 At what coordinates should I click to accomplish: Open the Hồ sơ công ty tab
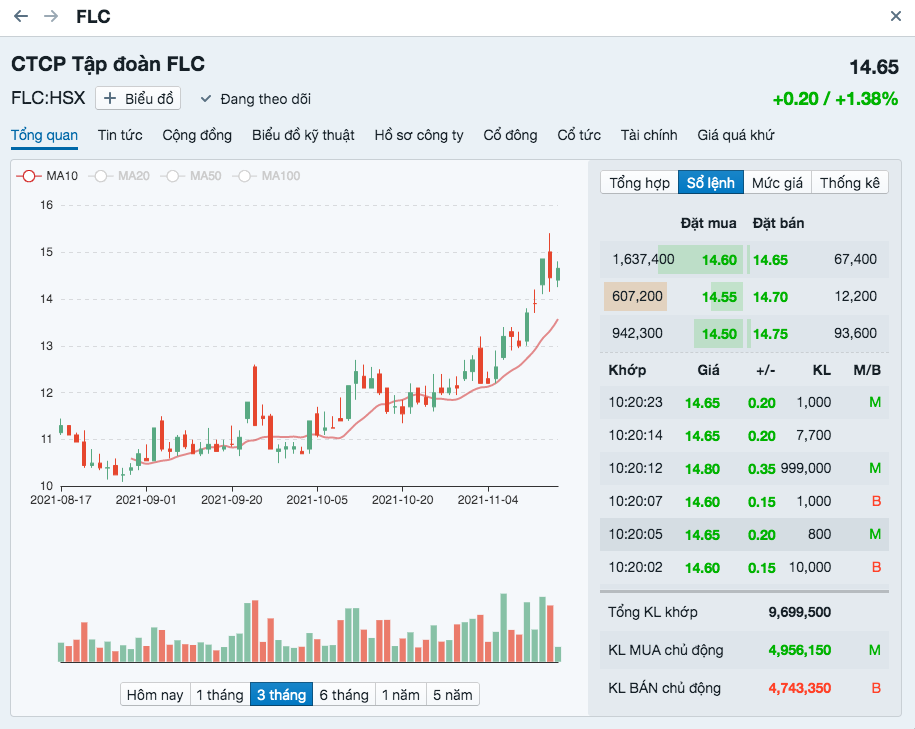[x=418, y=135]
